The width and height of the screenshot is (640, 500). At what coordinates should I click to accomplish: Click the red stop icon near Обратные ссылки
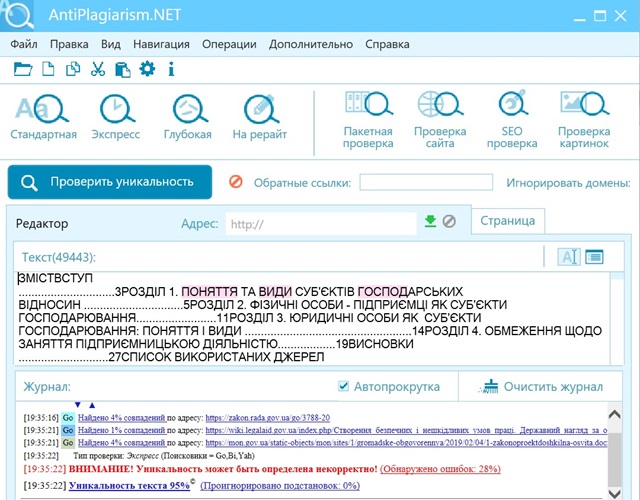pyautogui.click(x=236, y=181)
